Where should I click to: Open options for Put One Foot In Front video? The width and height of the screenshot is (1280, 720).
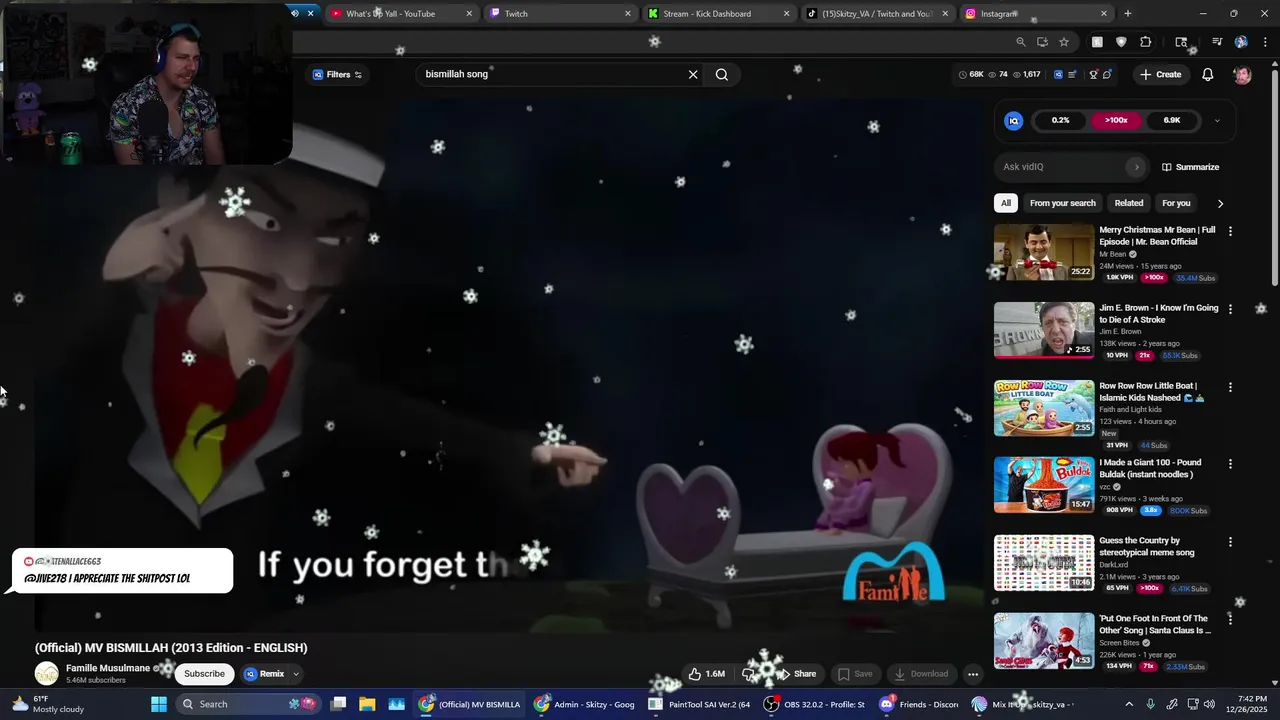click(x=1230, y=620)
